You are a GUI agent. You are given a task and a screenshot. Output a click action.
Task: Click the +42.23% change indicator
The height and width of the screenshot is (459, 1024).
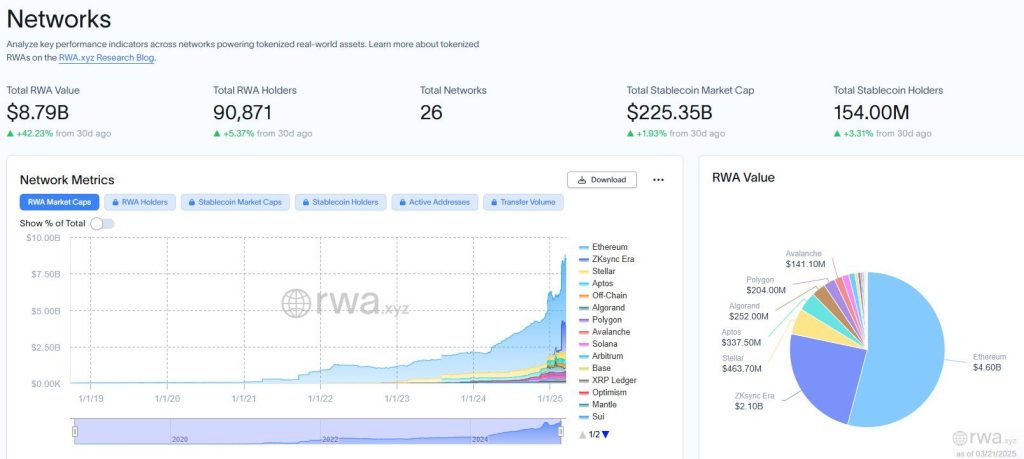[x=30, y=133]
